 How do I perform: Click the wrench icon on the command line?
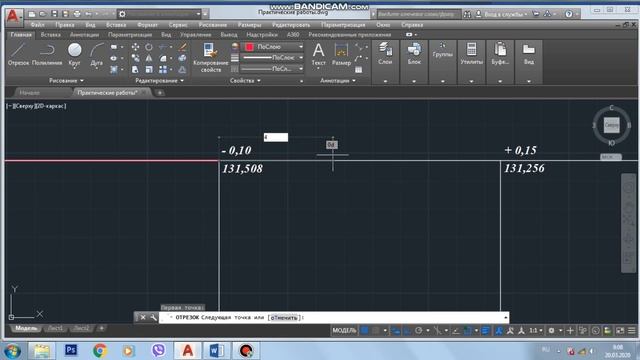point(153,317)
